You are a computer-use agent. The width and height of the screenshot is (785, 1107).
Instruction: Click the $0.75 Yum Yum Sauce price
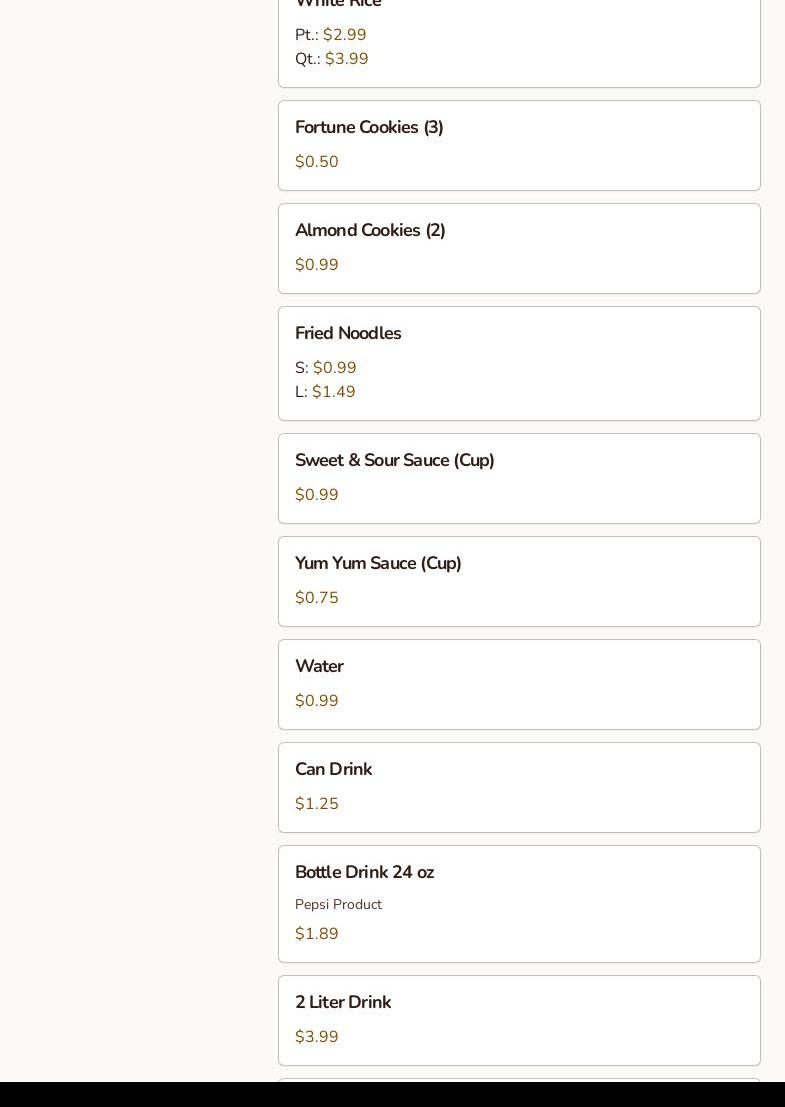click(x=317, y=598)
